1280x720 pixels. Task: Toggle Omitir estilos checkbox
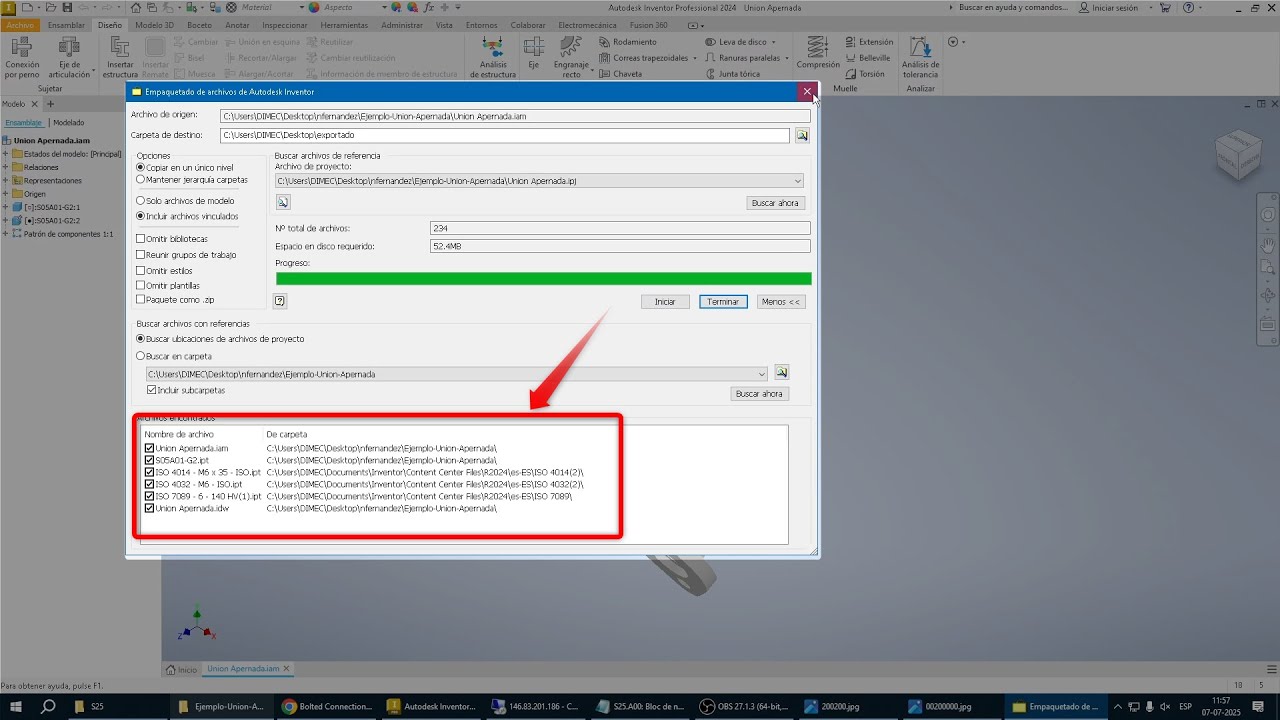(141, 271)
